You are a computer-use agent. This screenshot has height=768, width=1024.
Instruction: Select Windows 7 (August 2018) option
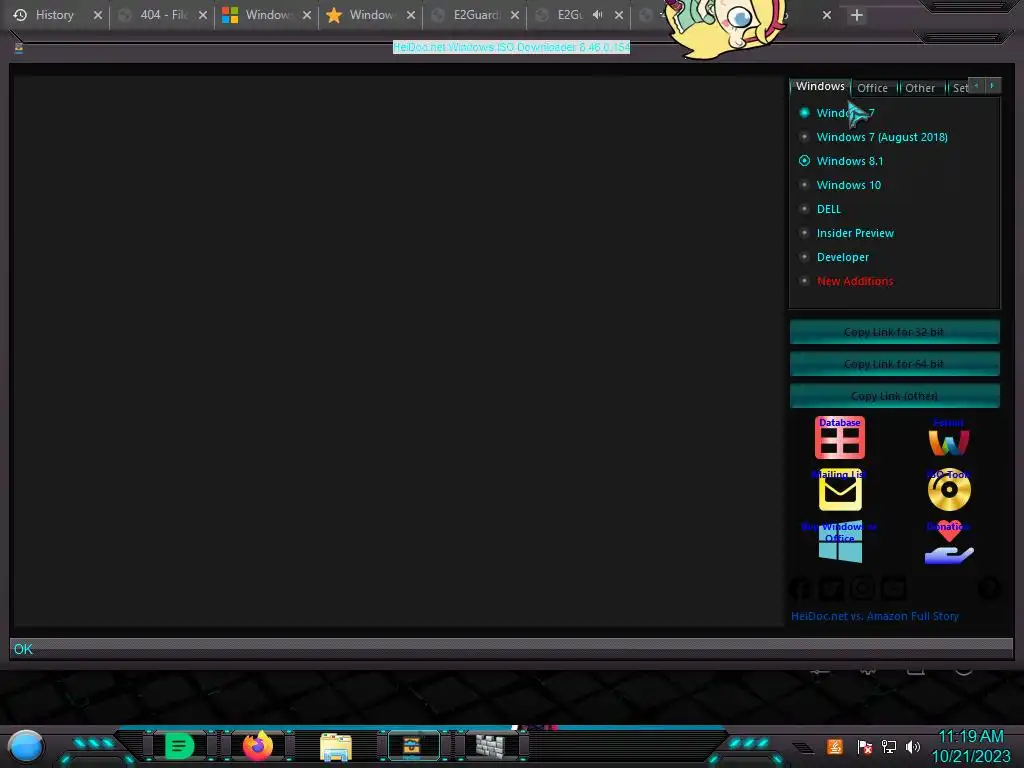874,137
